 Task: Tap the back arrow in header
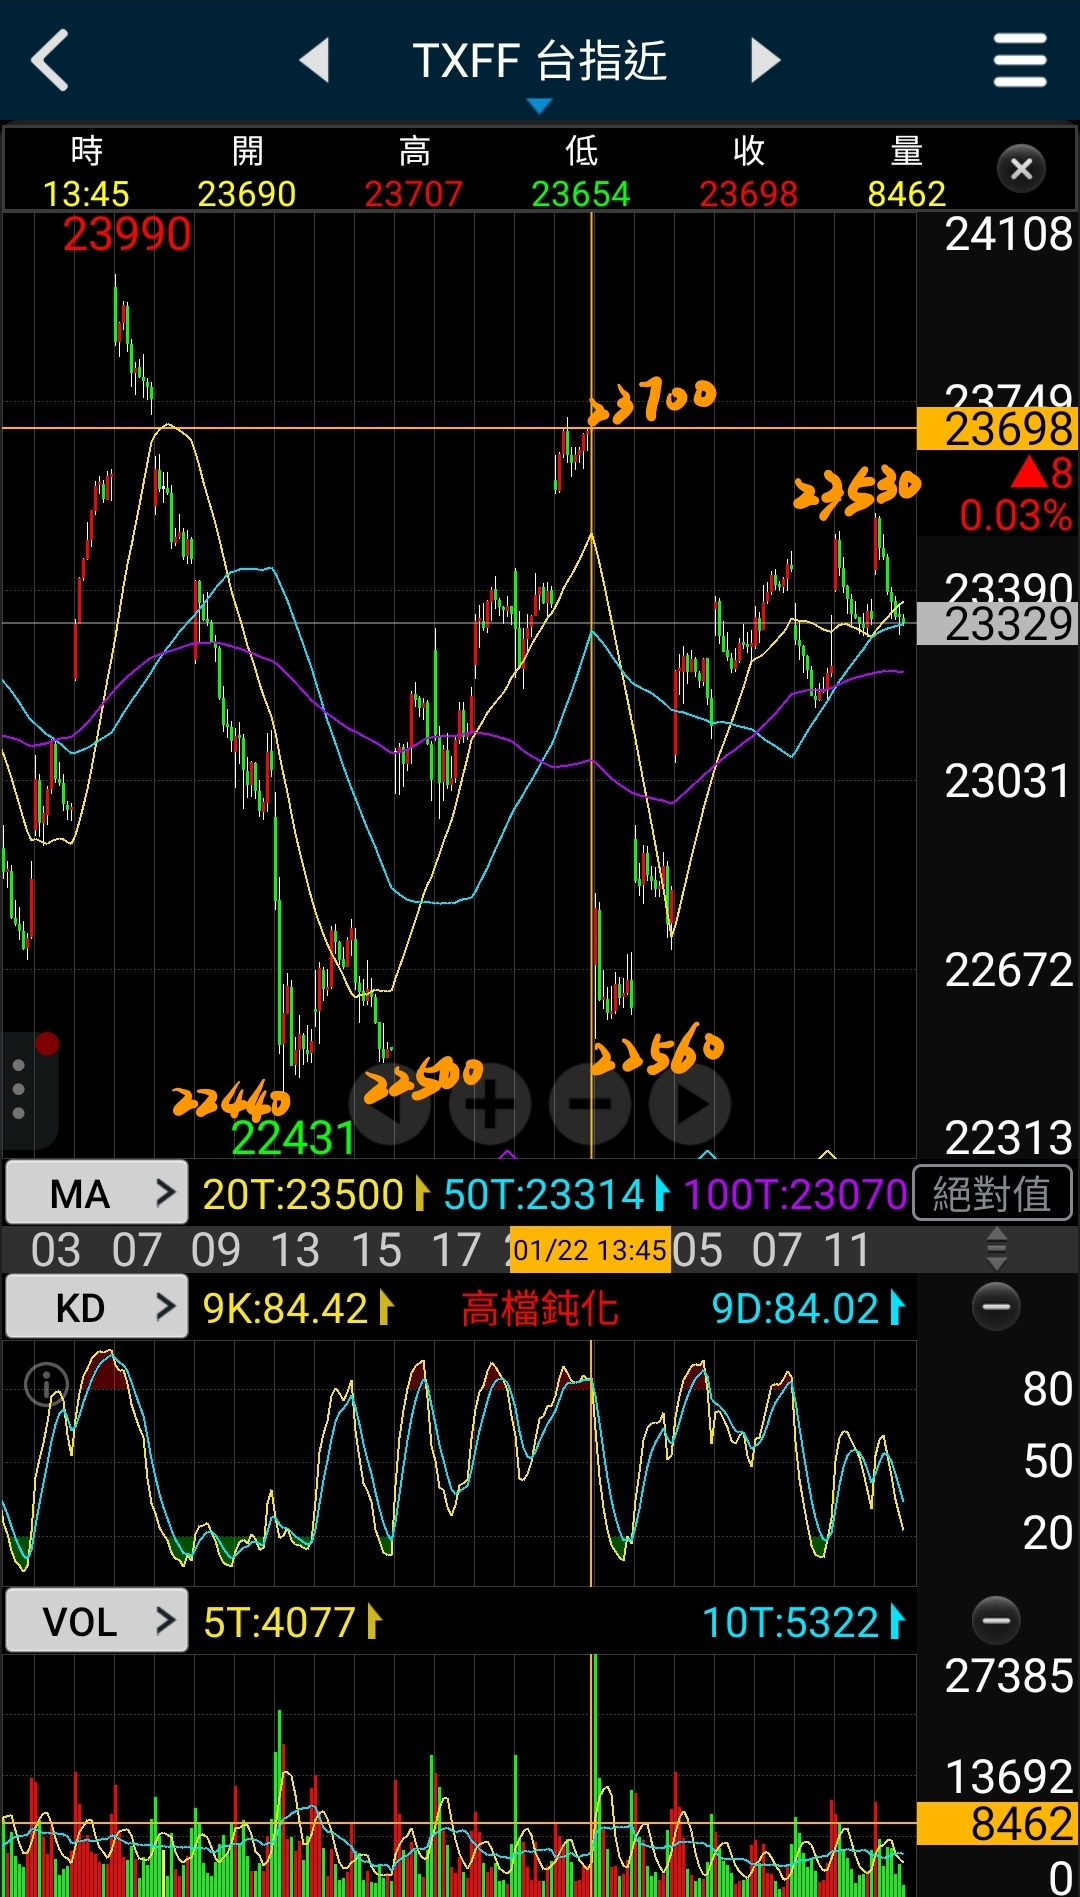[x=50, y=60]
